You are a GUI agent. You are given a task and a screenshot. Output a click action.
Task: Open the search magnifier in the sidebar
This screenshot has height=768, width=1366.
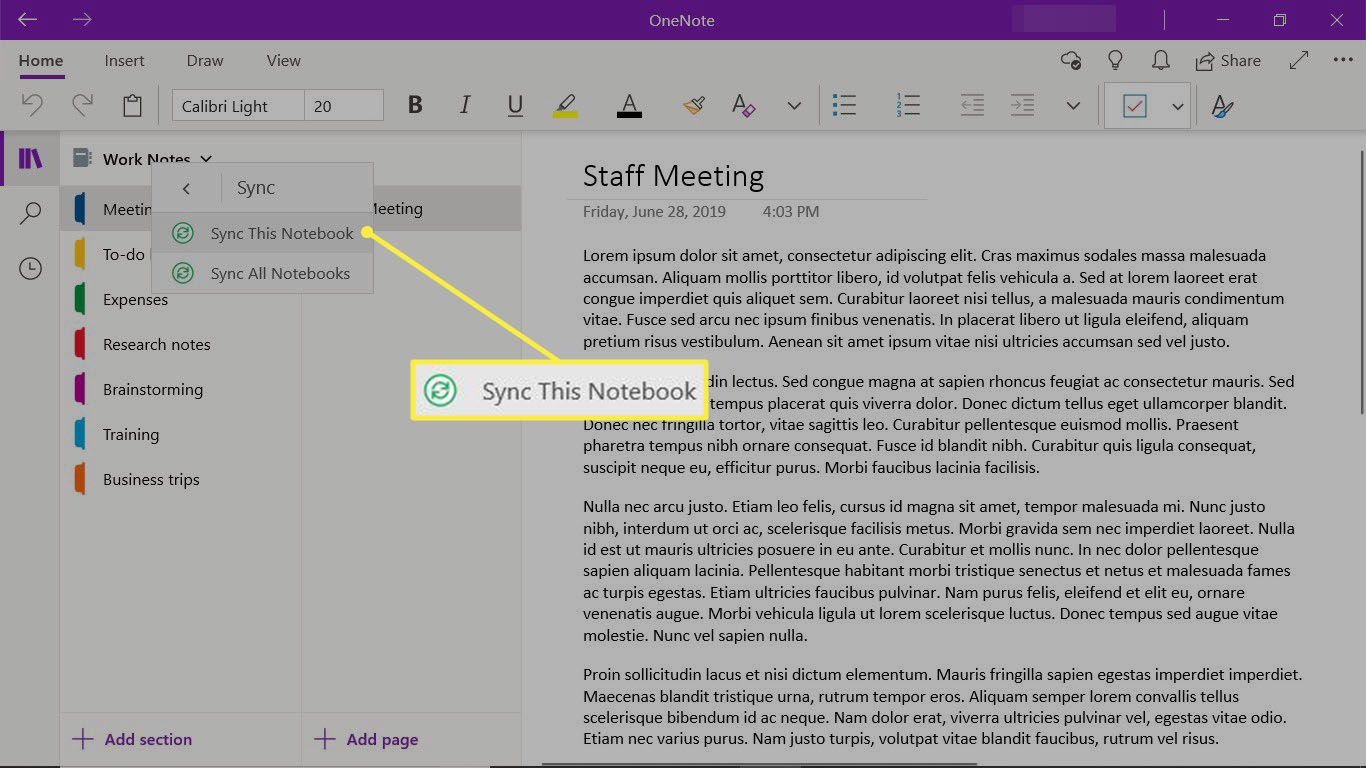[31, 213]
